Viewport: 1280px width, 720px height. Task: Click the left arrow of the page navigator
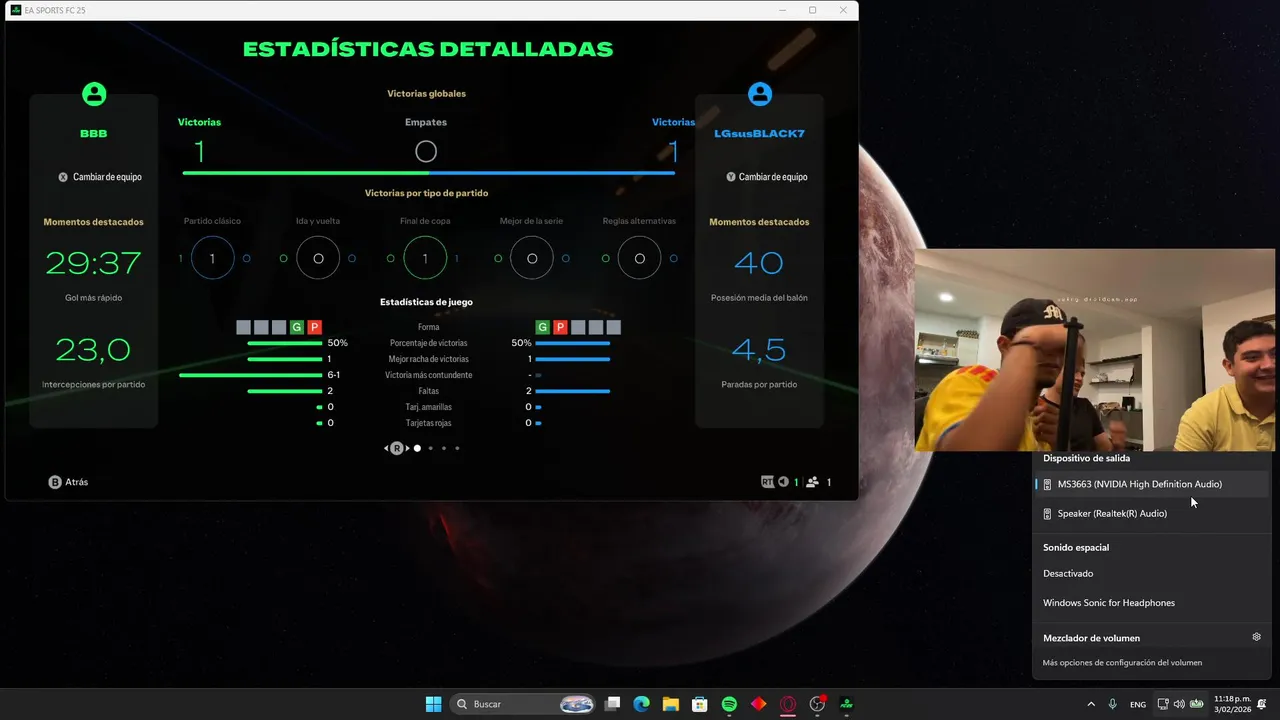(387, 448)
